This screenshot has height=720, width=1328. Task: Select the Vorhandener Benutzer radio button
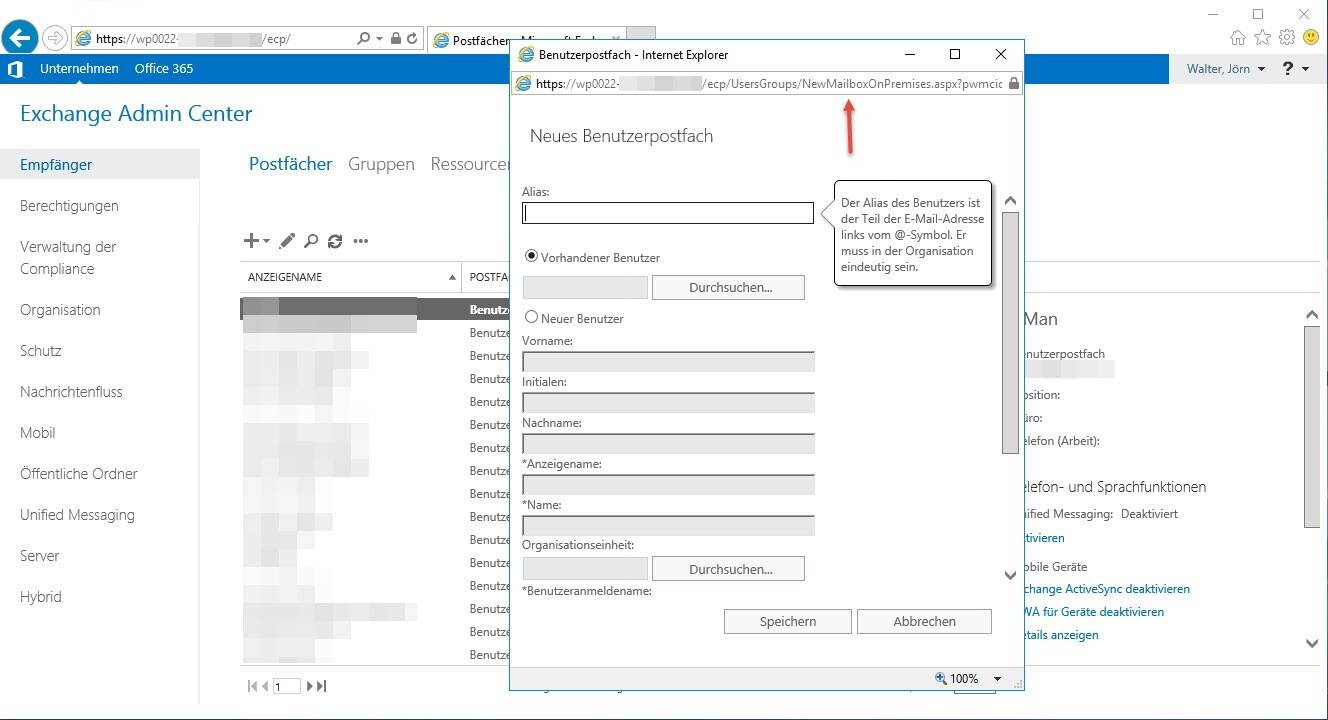click(532, 257)
